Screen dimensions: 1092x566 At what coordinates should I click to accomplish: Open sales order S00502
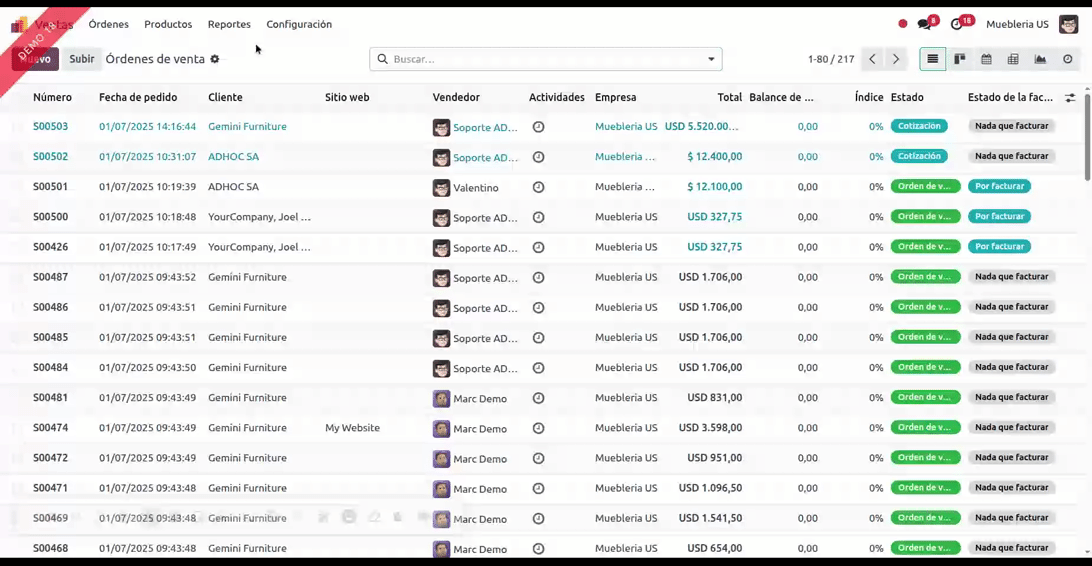pyautogui.click(x=50, y=157)
